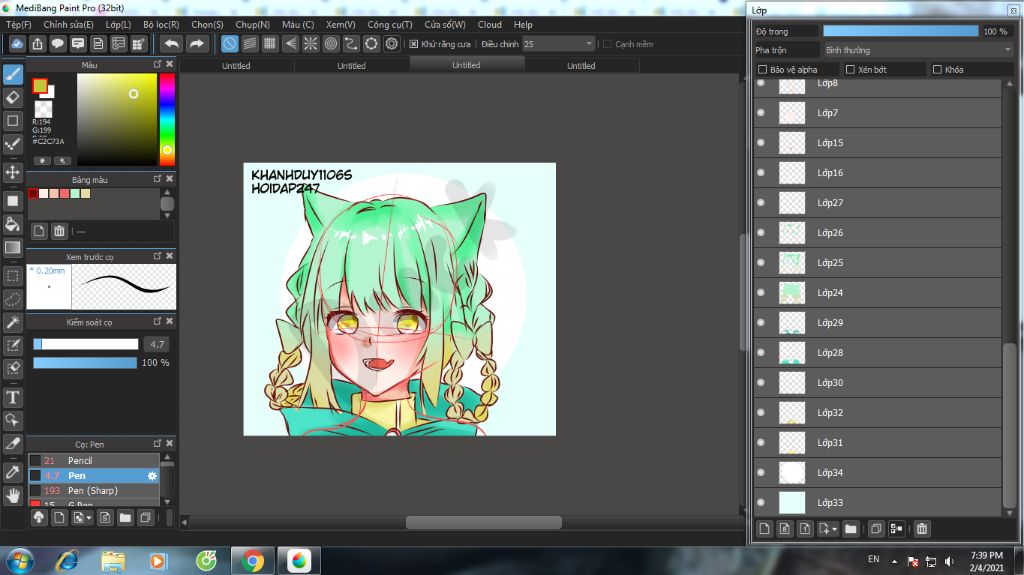This screenshot has height=575, width=1024.
Task: Switch to the first Untitled tab
Action: (x=236, y=65)
